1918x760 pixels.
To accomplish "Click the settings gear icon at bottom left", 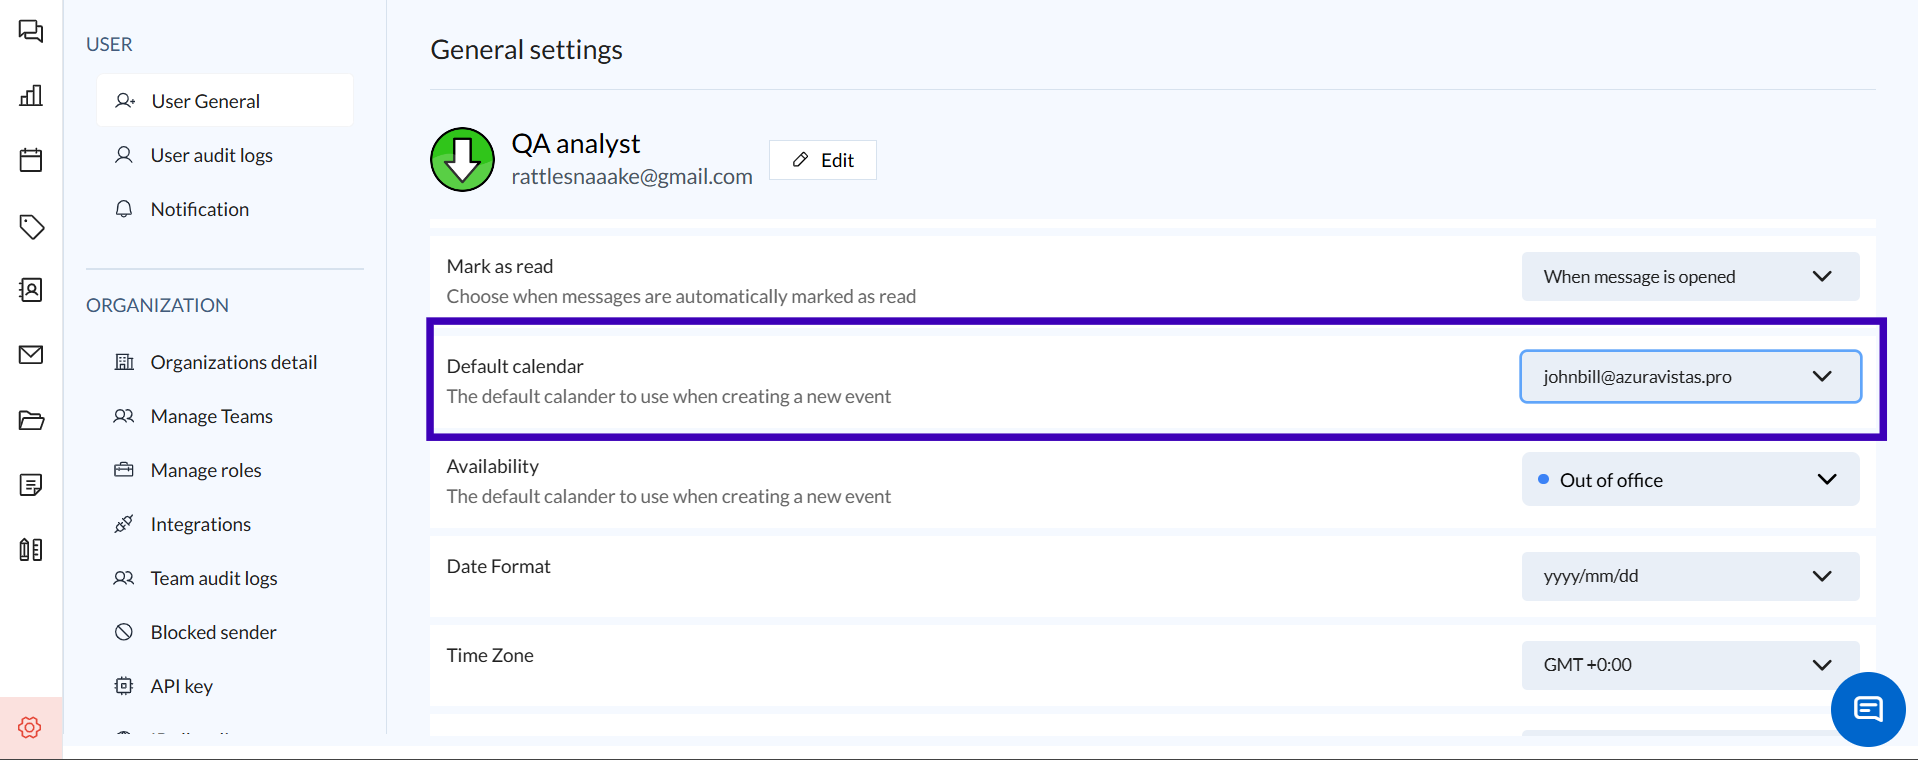I will [30, 727].
